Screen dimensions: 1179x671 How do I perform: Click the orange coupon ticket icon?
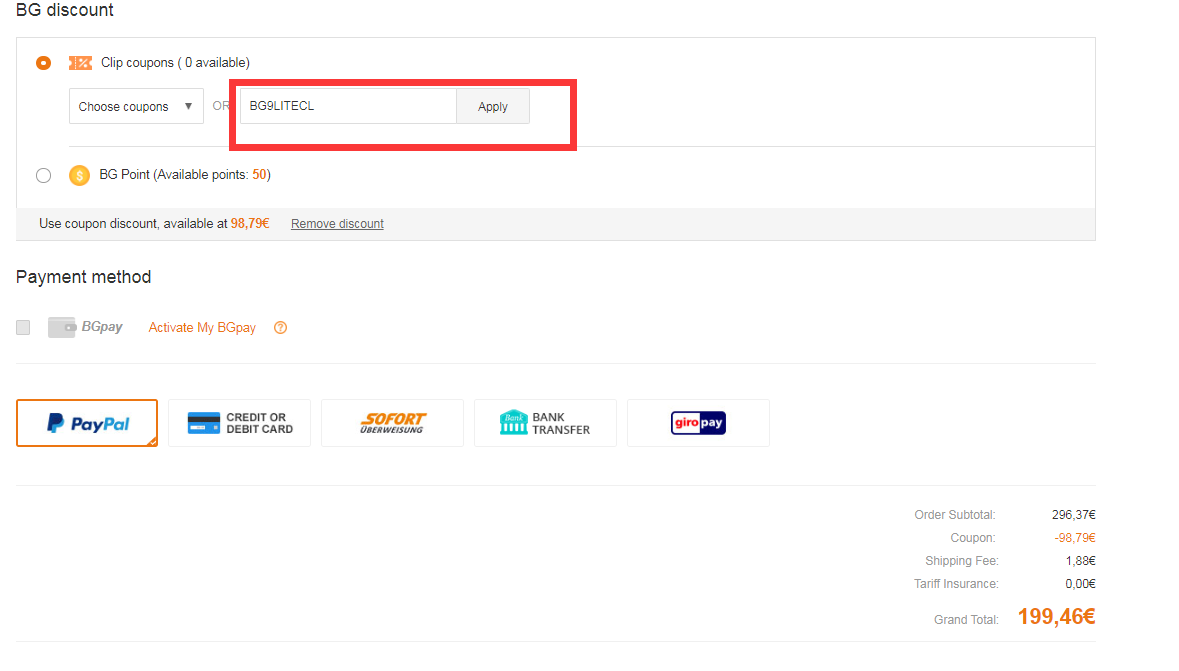point(80,63)
